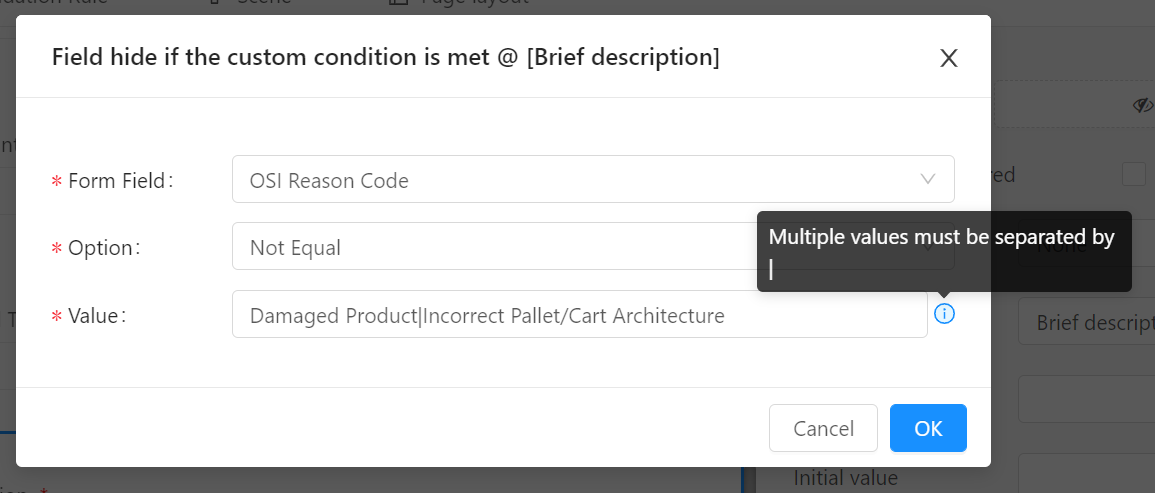Viewport: 1155px width, 493px height.
Task: Click the Value field containing Damaged Product text
Action: 580,314
